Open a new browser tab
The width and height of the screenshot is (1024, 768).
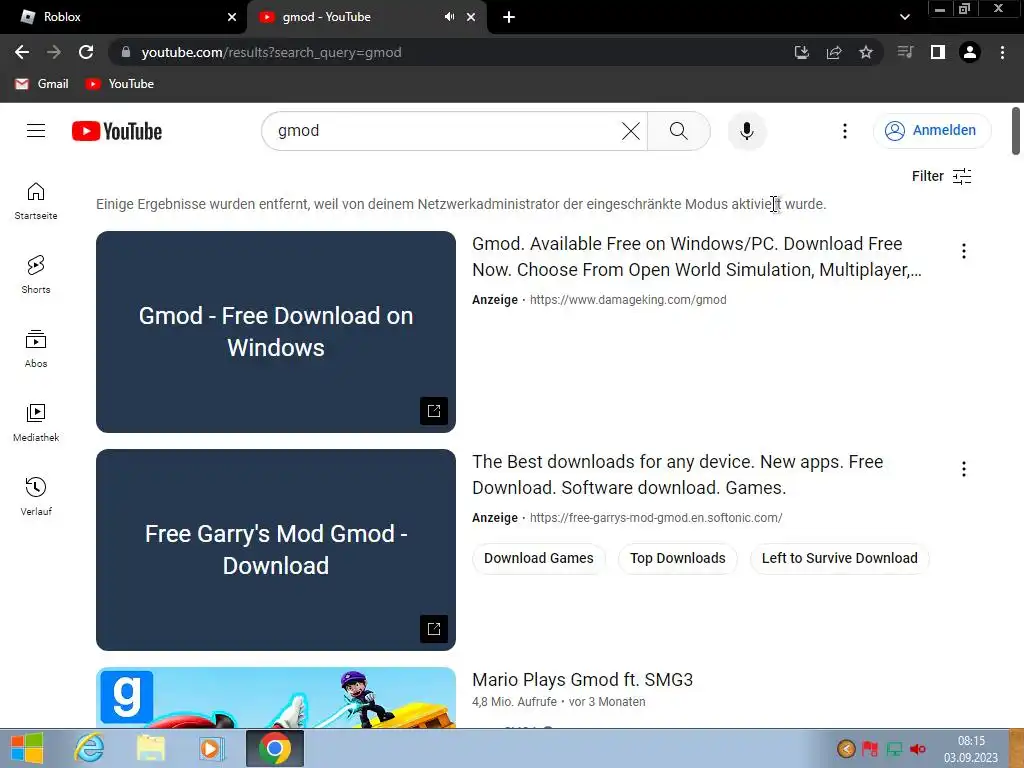click(509, 17)
